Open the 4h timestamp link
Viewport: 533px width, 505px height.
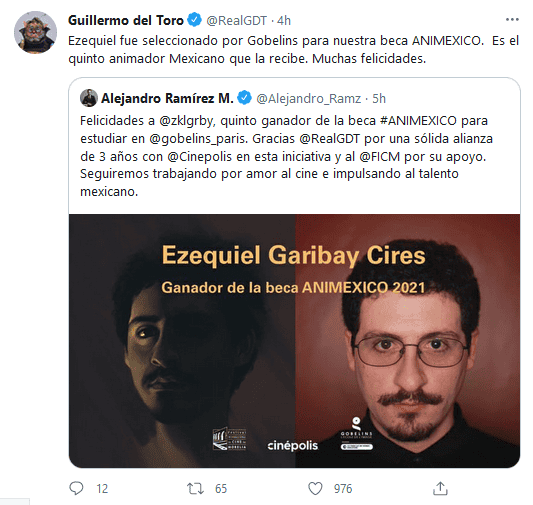(x=284, y=21)
